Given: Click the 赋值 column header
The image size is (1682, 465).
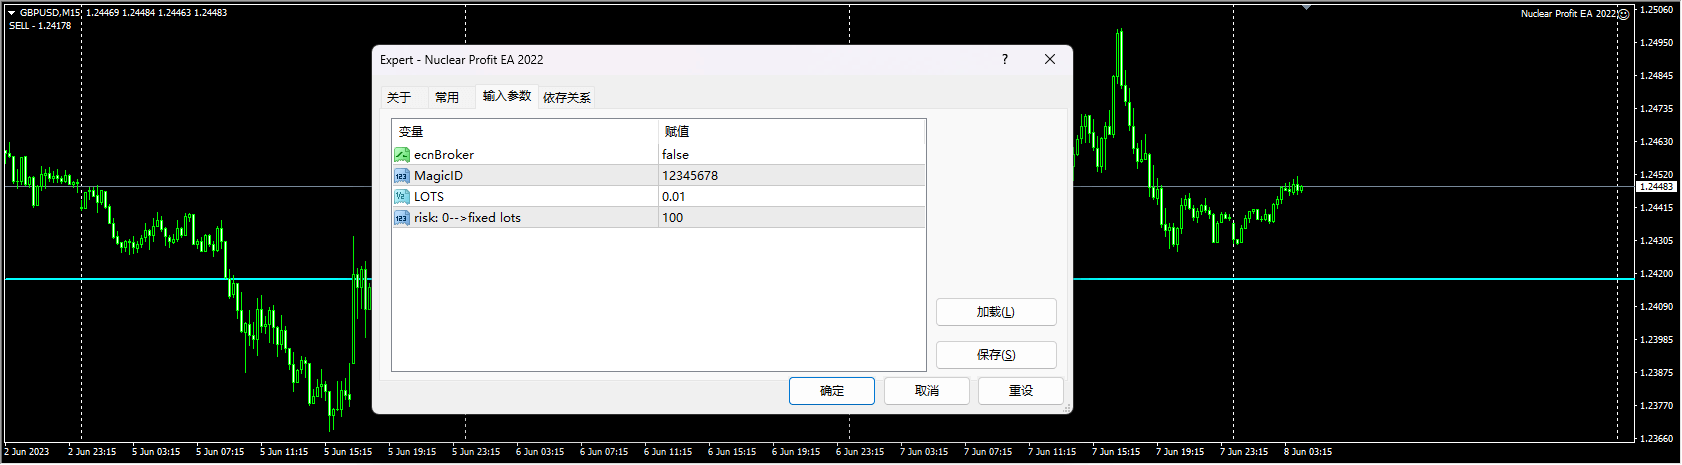Looking at the screenshot, I should click(792, 132).
